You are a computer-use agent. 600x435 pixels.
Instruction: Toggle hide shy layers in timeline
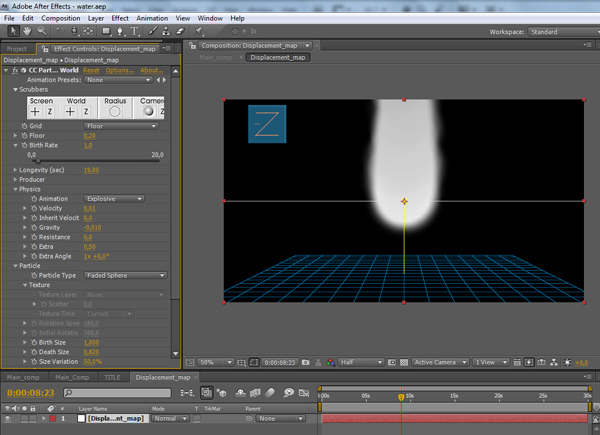(240, 393)
